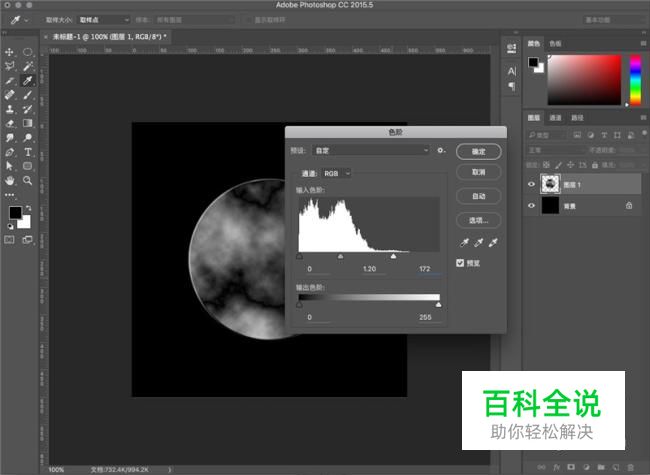Select the Elliptical Marquee tool
This screenshot has height=475, width=650.
point(27,52)
